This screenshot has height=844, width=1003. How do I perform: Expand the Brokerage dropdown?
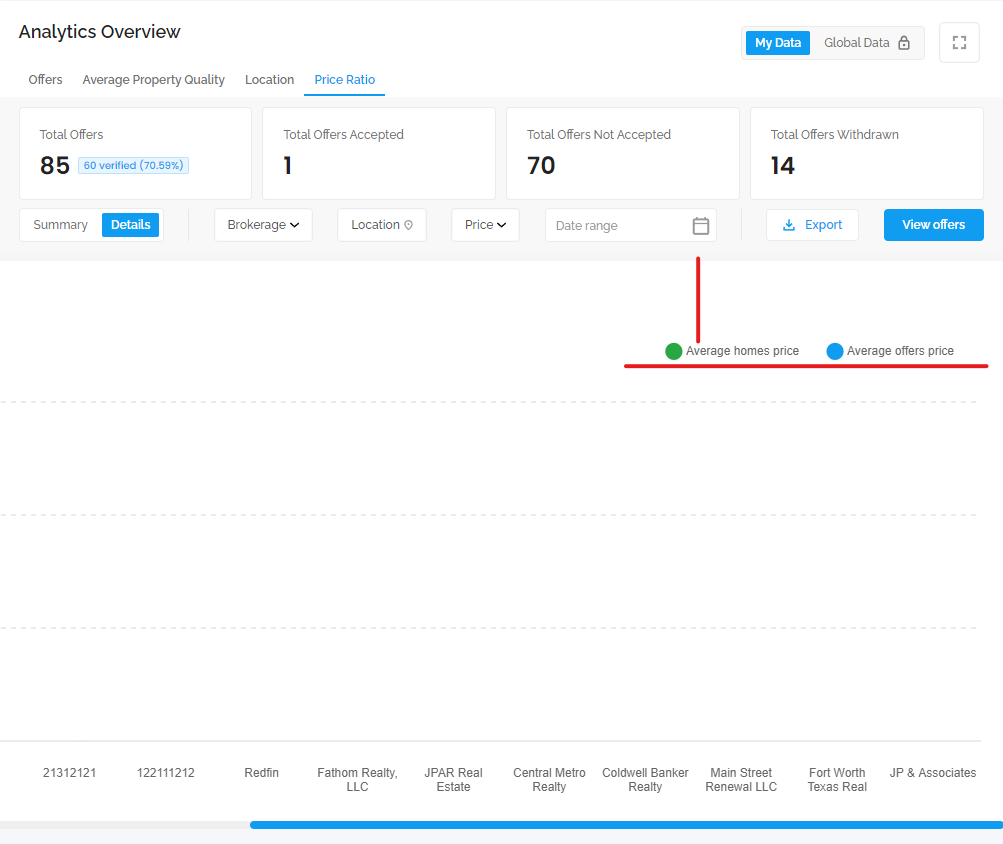(263, 225)
